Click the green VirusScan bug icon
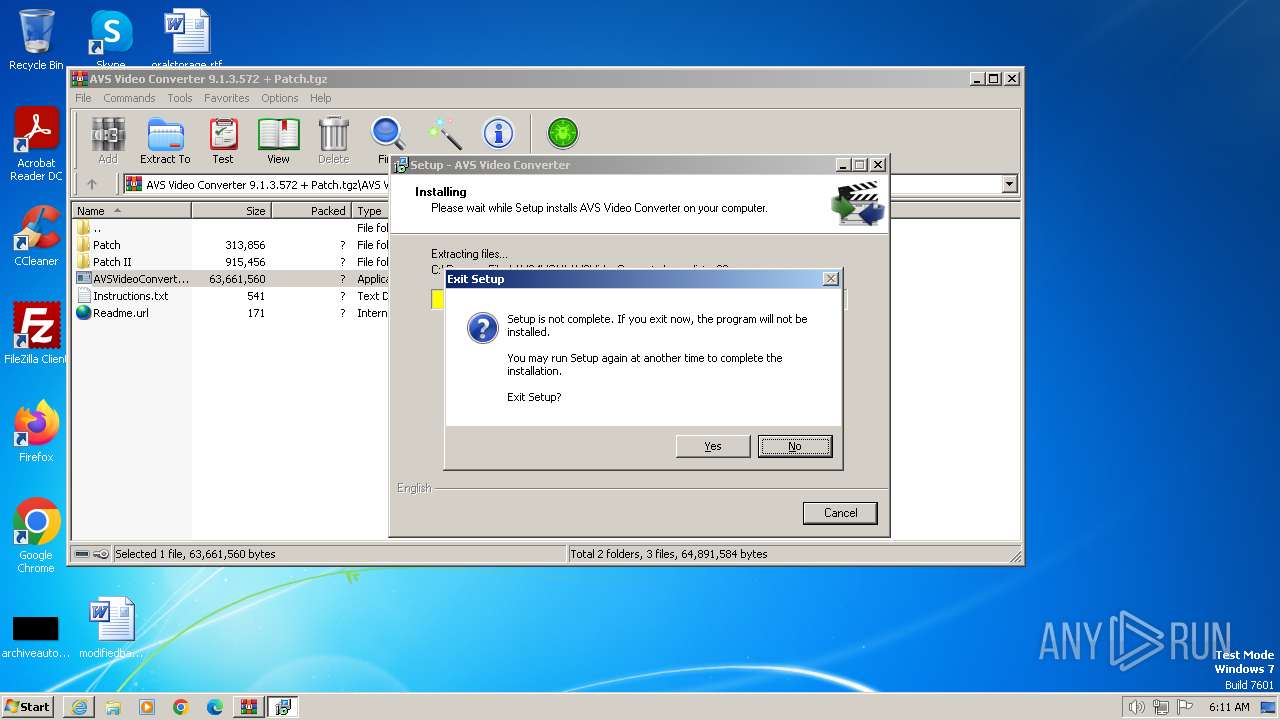The width and height of the screenshot is (1280, 720). [x=563, y=134]
